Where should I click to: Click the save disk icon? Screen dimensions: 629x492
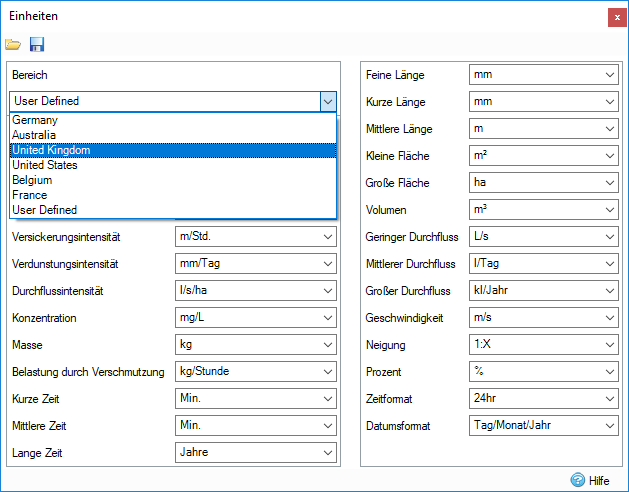click(37, 44)
